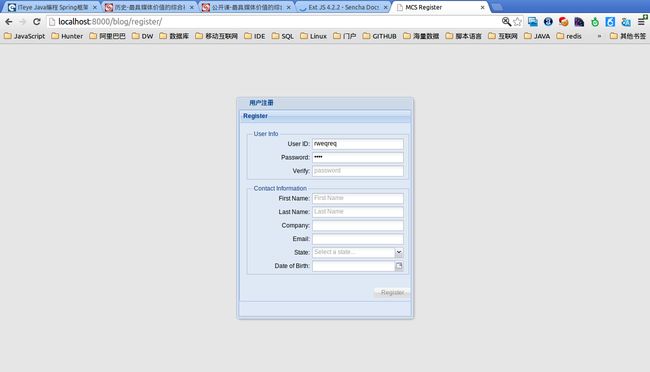Image resolution: width=650 pixels, height=372 pixels.
Task: Click the Company input field
Action: point(358,226)
